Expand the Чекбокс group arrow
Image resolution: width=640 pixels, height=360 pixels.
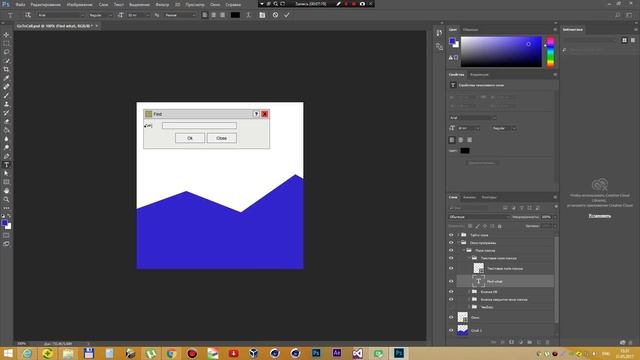coord(469,307)
